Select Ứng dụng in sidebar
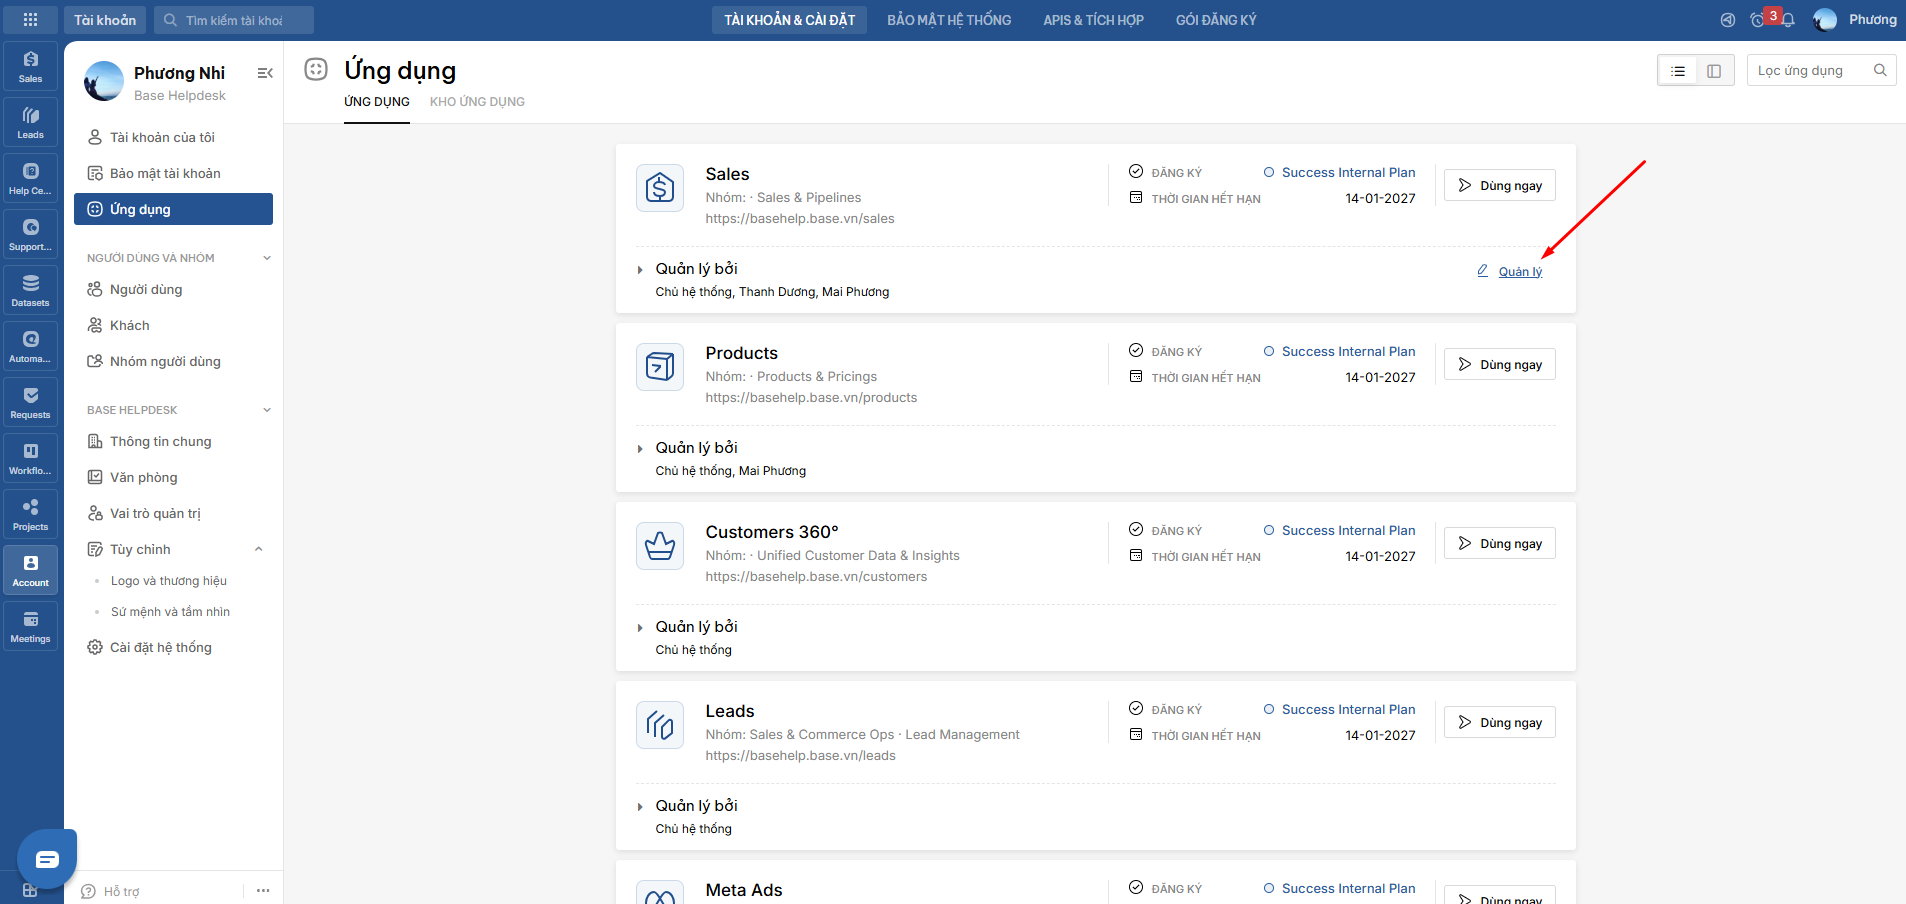Image resolution: width=1906 pixels, height=904 pixels. coord(173,209)
